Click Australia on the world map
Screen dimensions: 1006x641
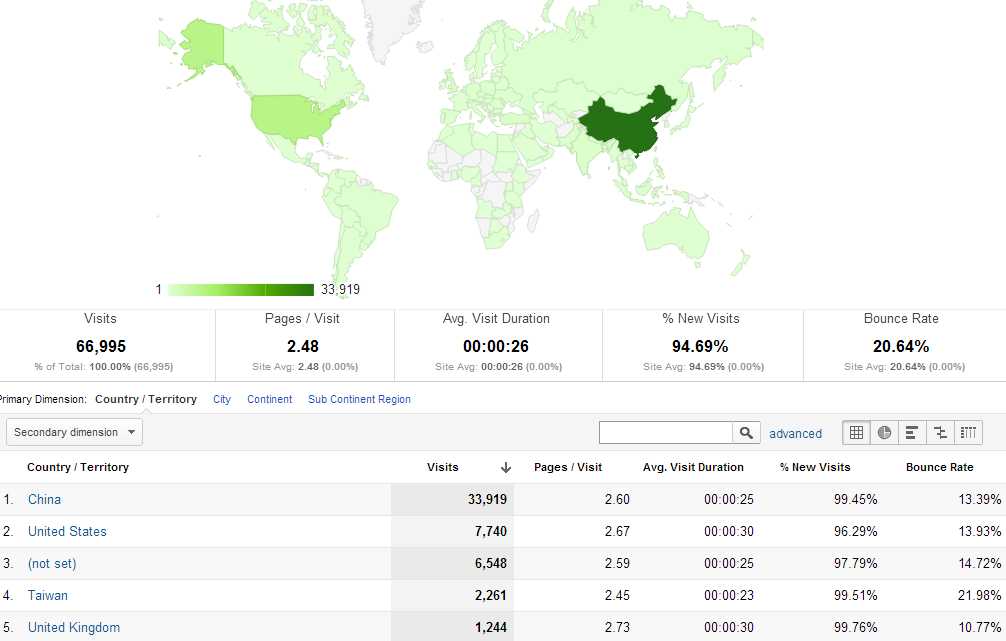click(675, 232)
